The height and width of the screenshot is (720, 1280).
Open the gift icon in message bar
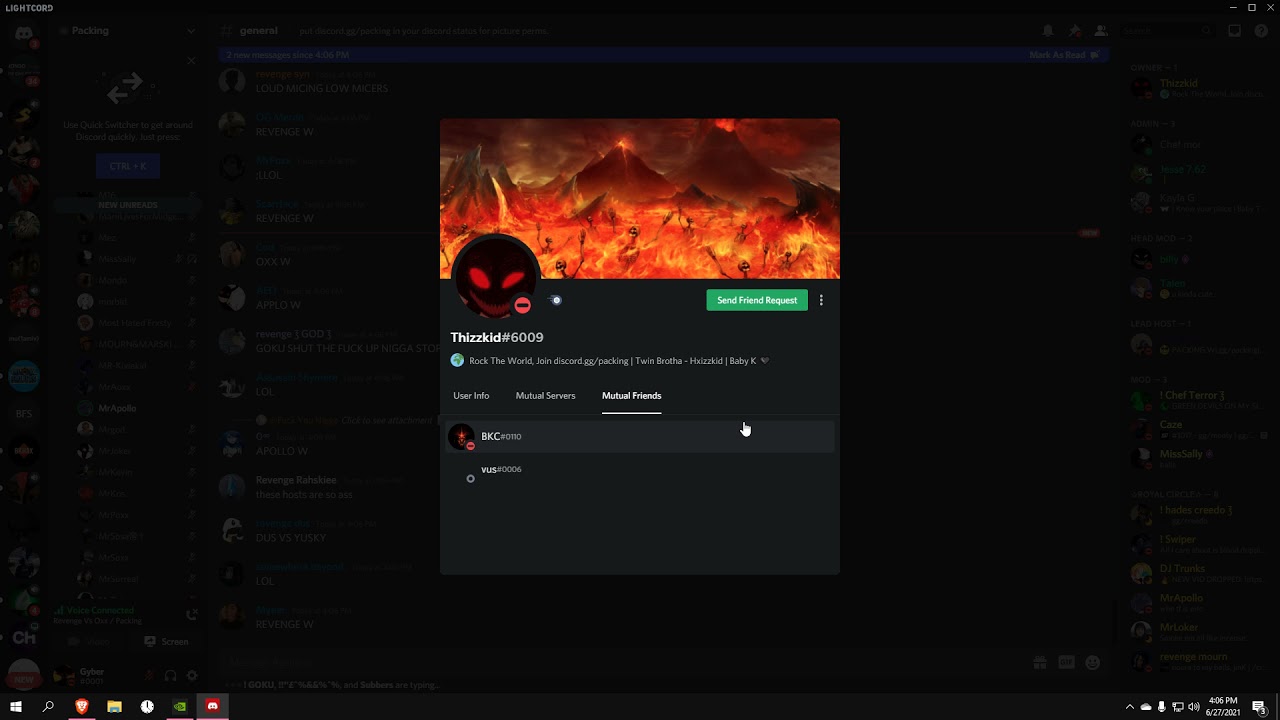coord(1040,662)
